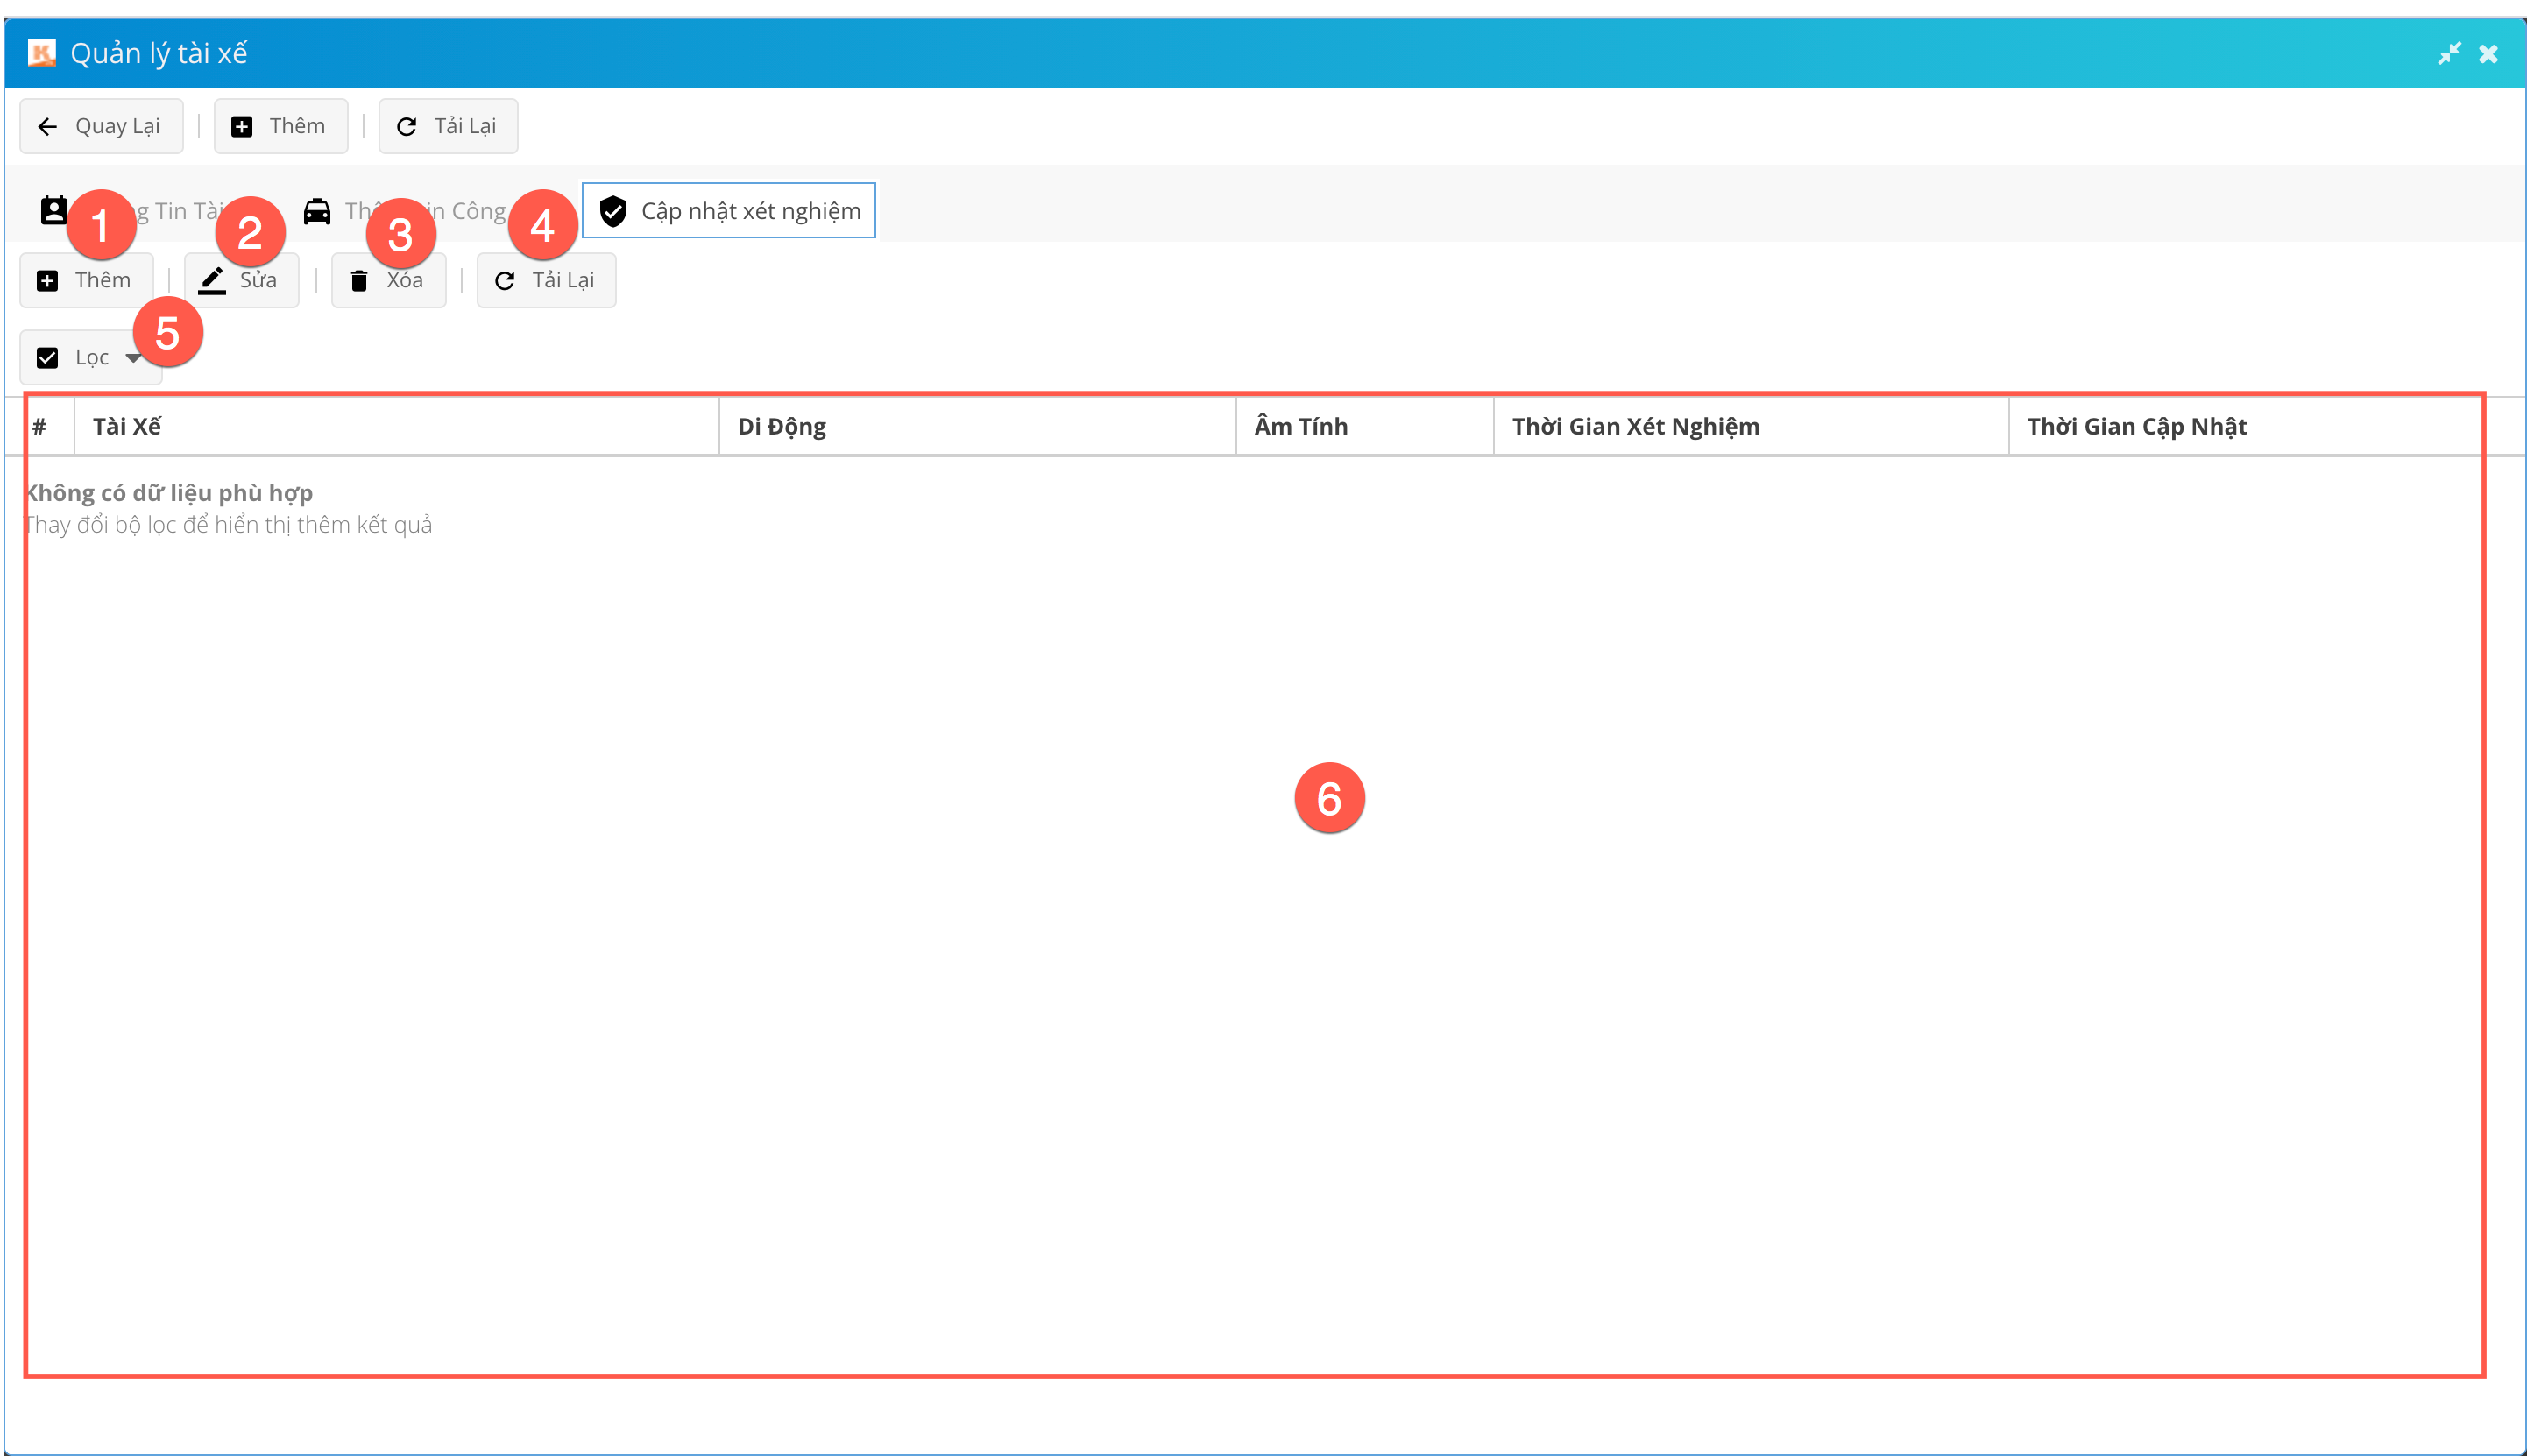Click the Quay Lại back arrow icon
Image resolution: width=2527 pixels, height=1456 pixels.
click(47, 126)
